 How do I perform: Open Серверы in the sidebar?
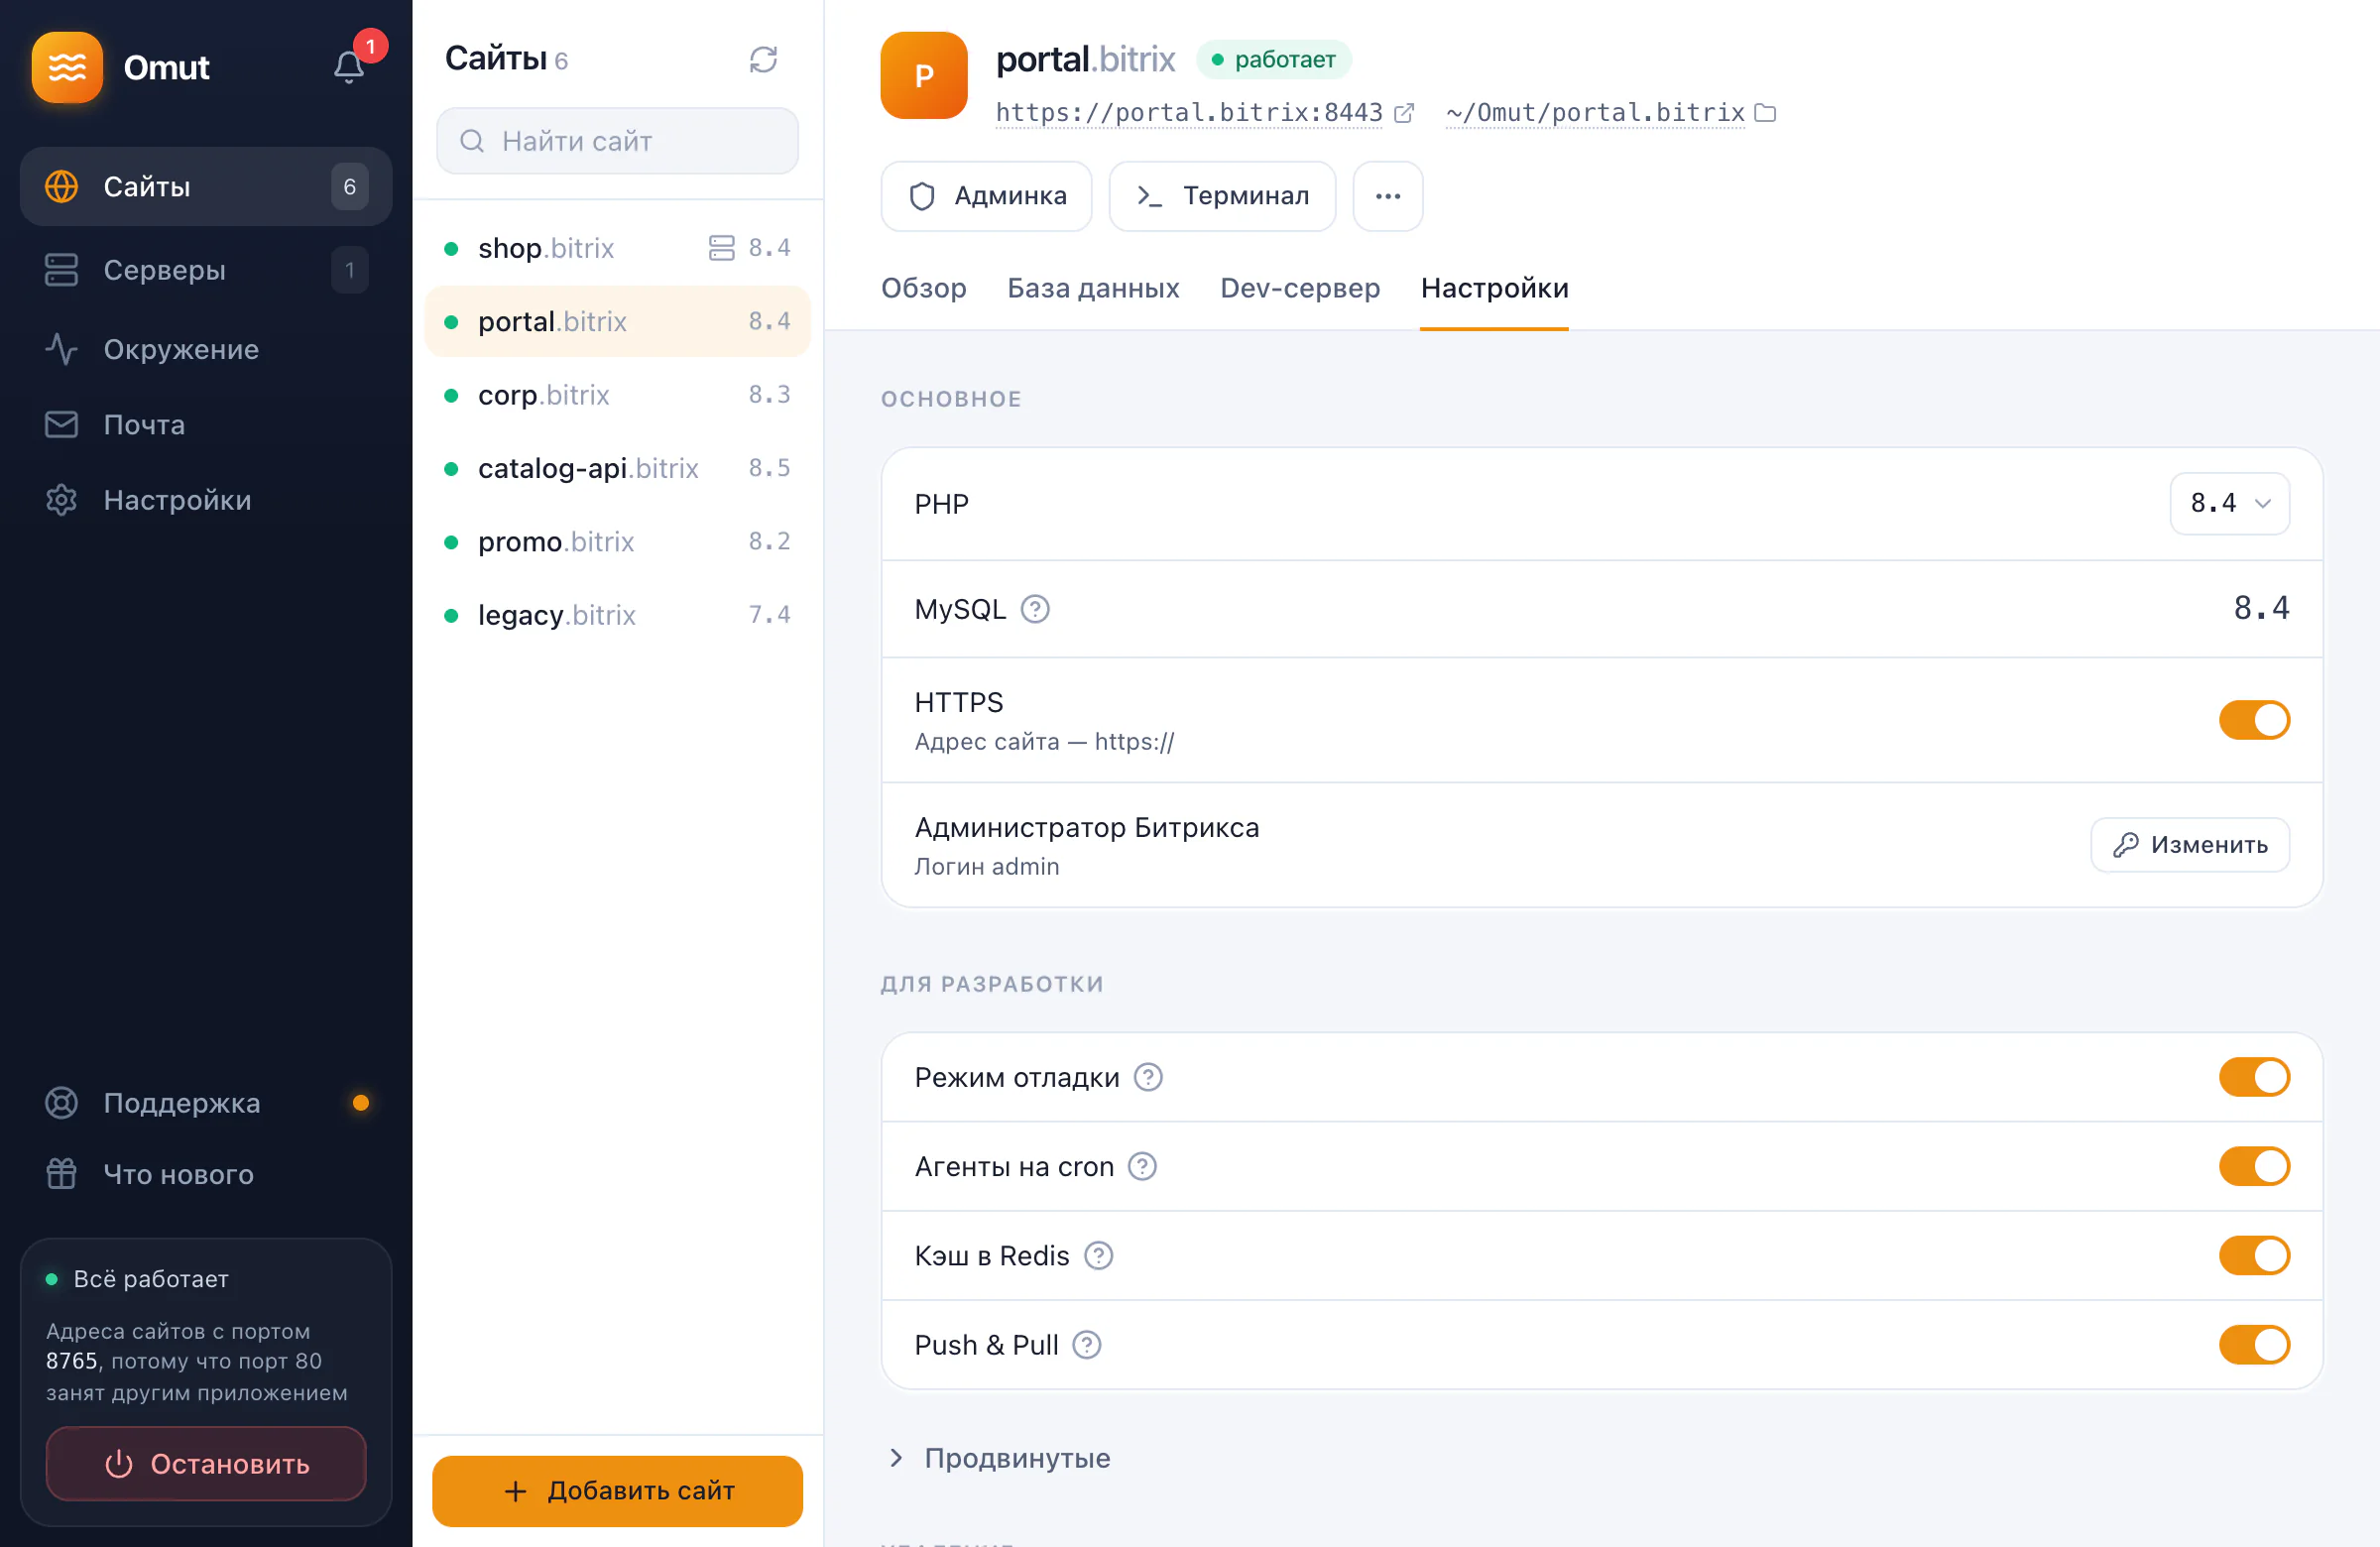[x=205, y=270]
